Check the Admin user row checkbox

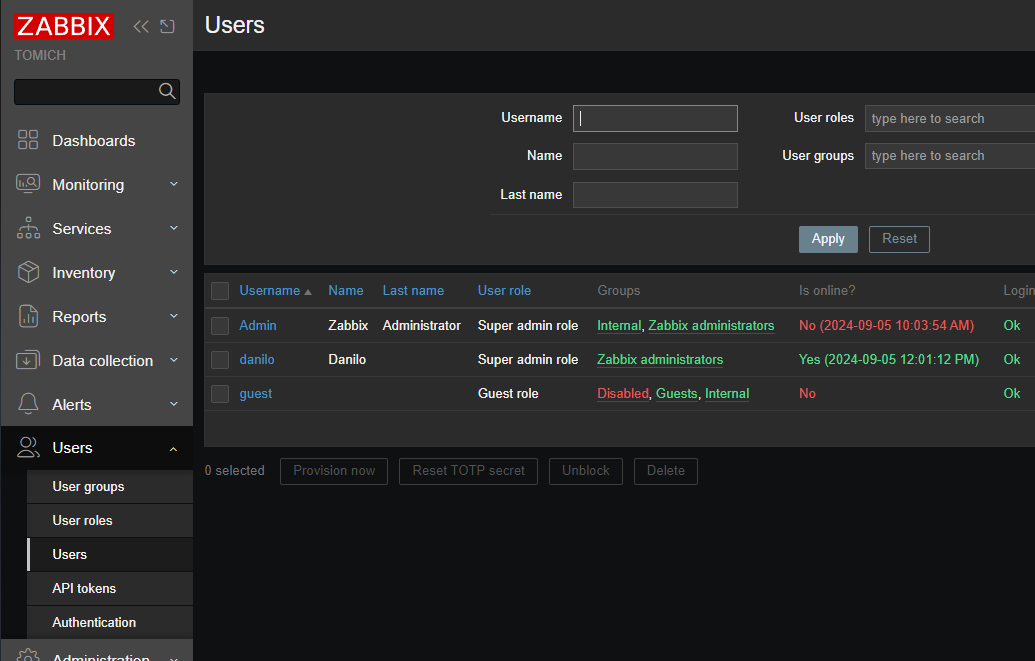[220, 326]
